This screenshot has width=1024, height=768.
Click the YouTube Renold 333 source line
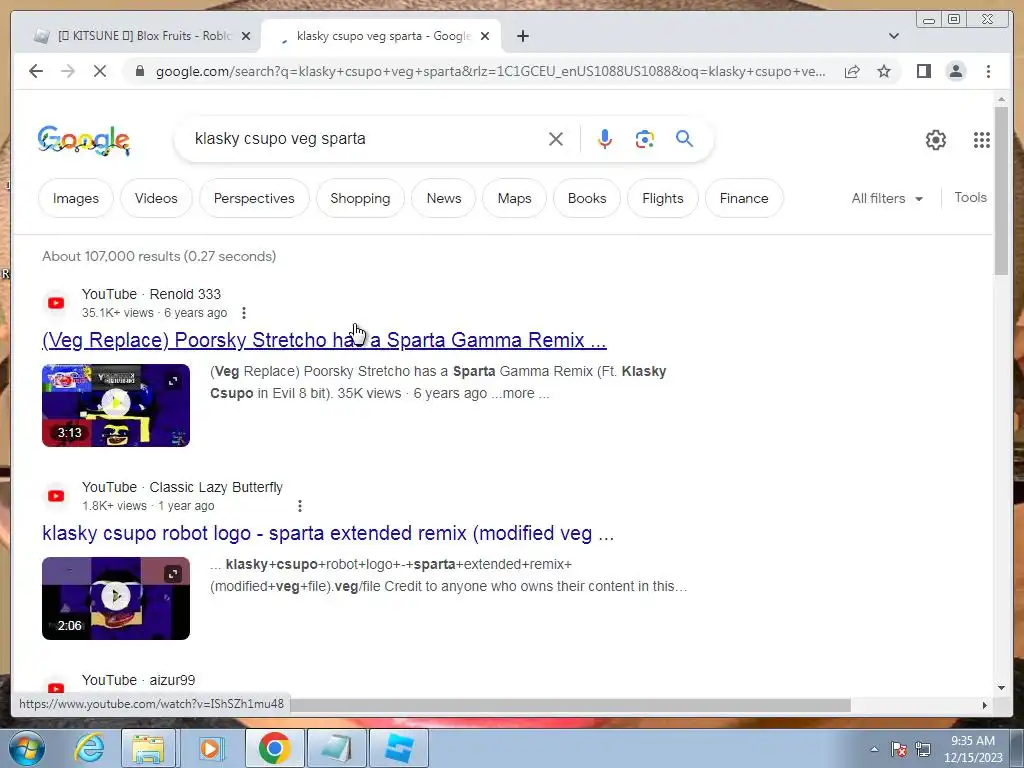[x=151, y=294]
